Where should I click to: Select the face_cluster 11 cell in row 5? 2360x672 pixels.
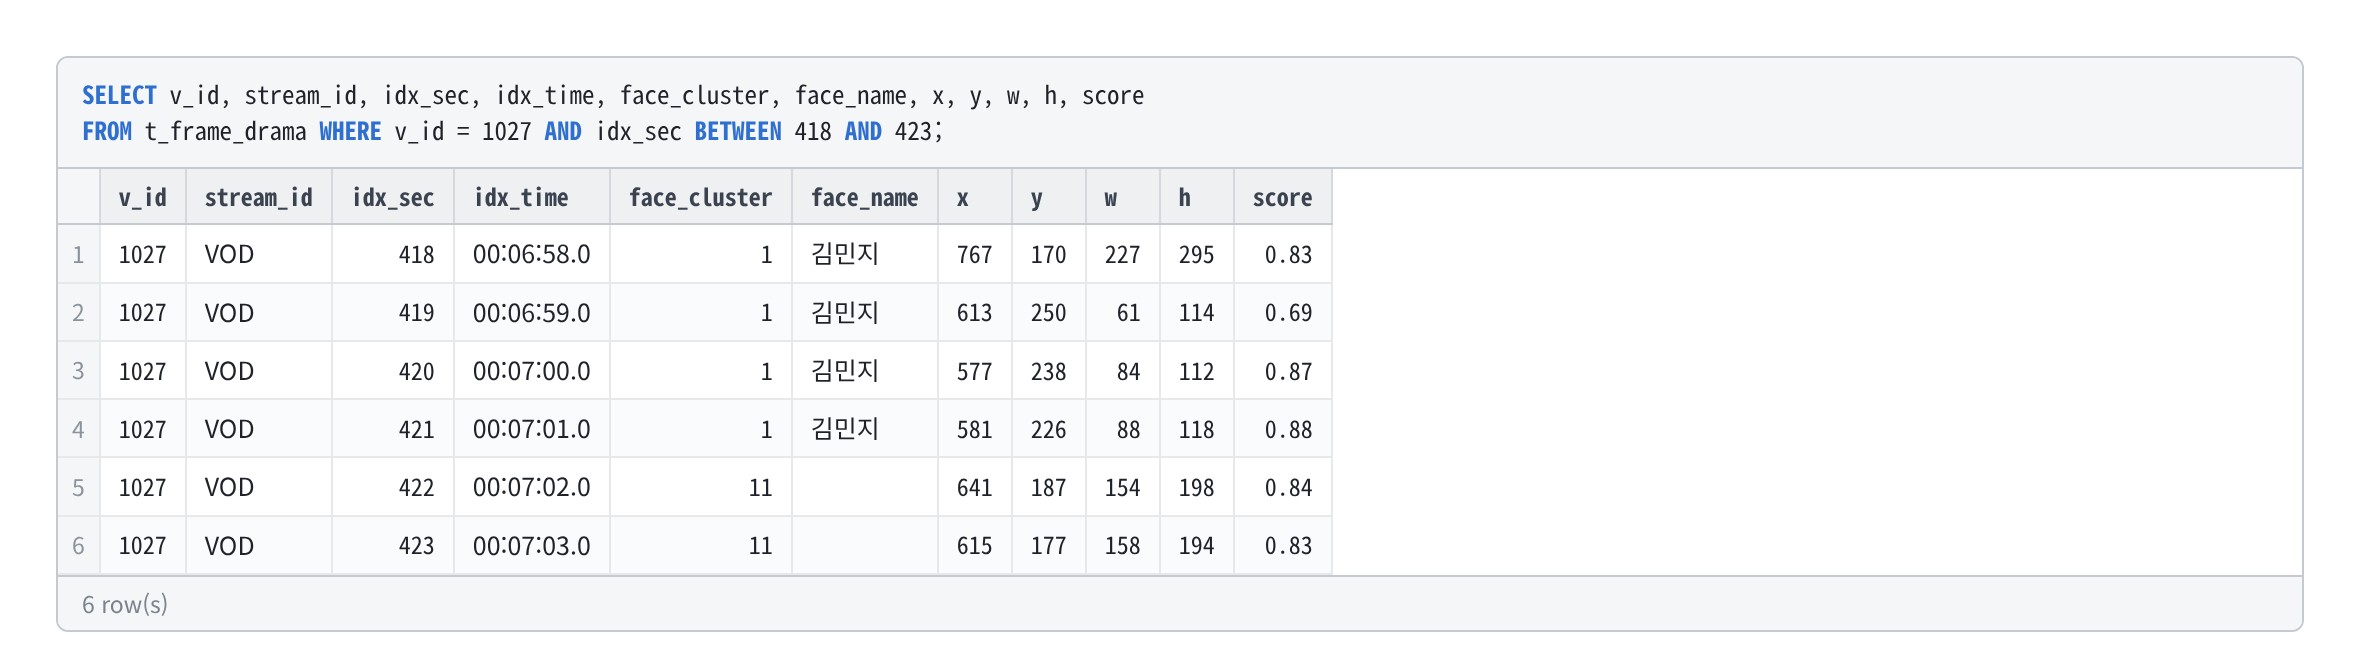pyautogui.click(x=701, y=488)
